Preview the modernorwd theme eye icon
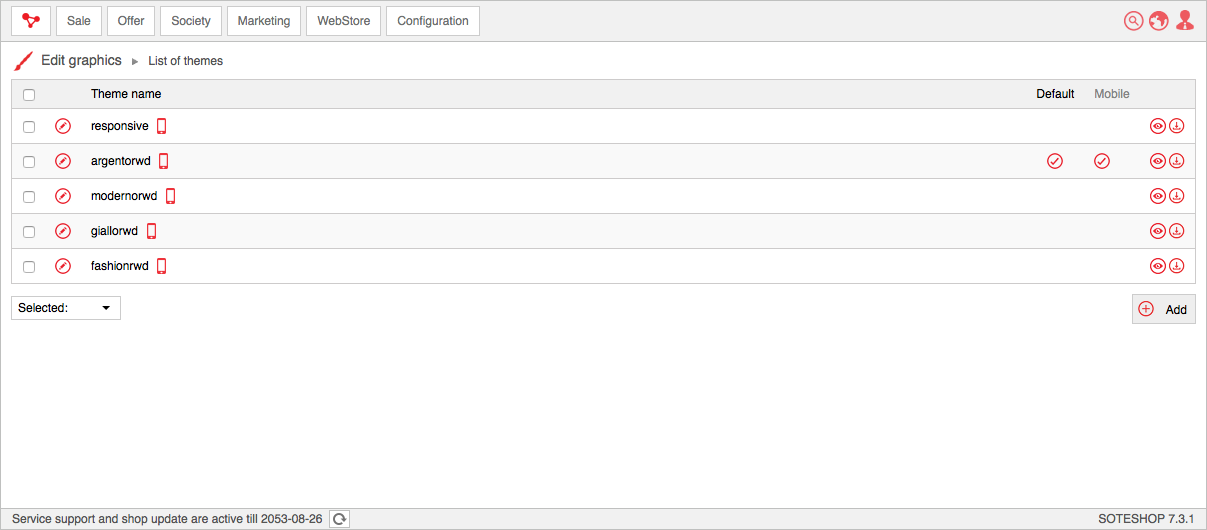The height and width of the screenshot is (530, 1207). (x=1158, y=196)
